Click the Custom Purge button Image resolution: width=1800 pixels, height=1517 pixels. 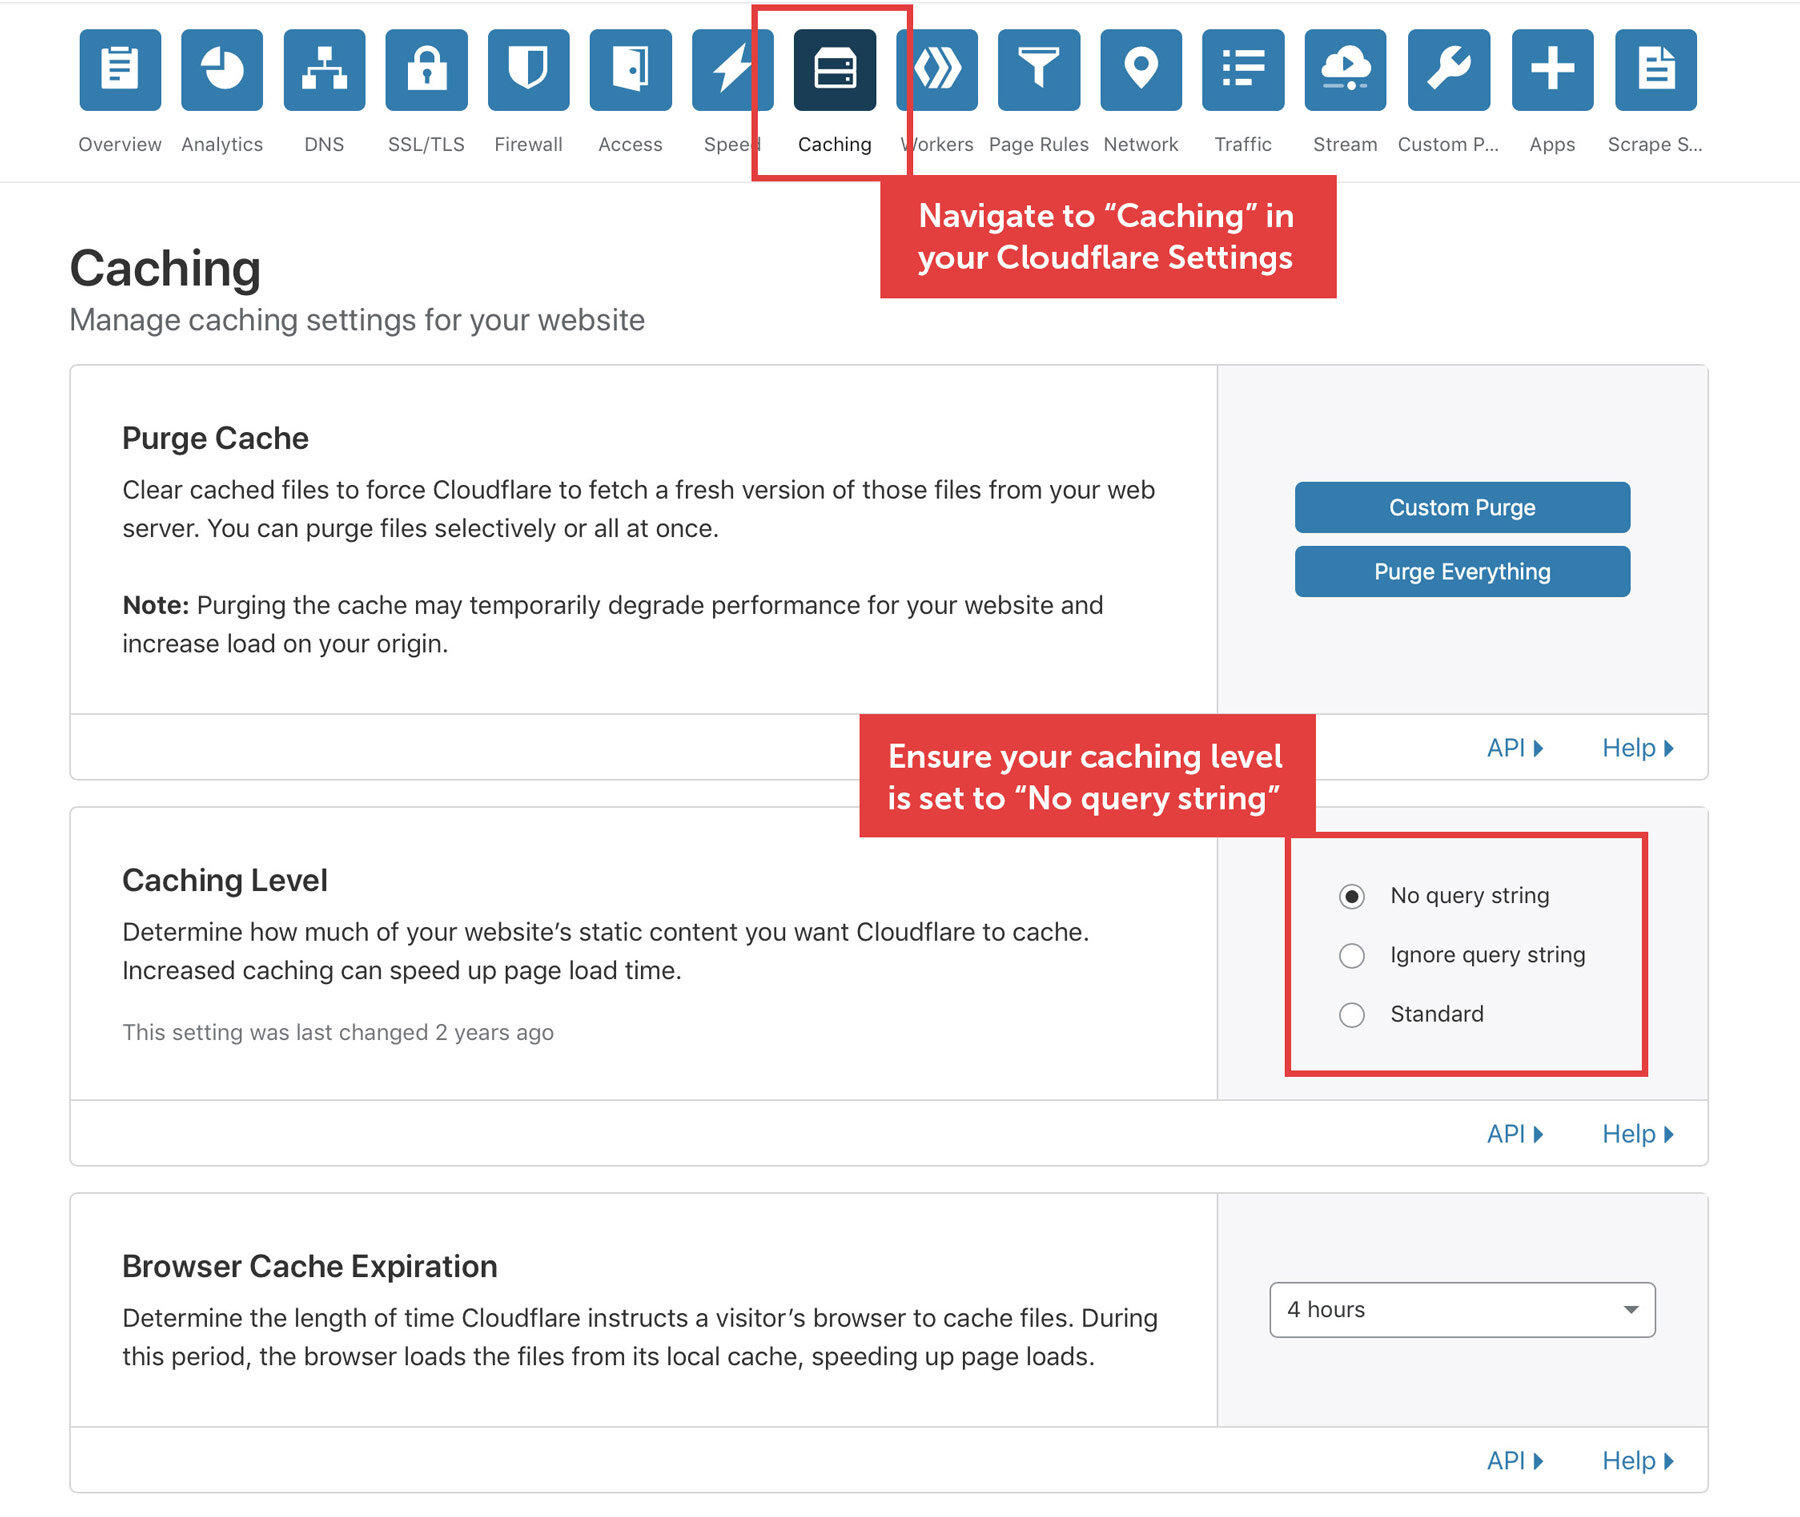coord(1462,508)
